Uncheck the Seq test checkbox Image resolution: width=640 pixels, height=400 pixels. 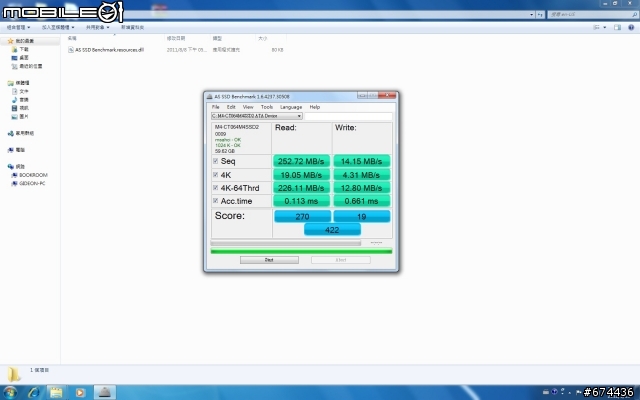pyautogui.click(x=216, y=161)
